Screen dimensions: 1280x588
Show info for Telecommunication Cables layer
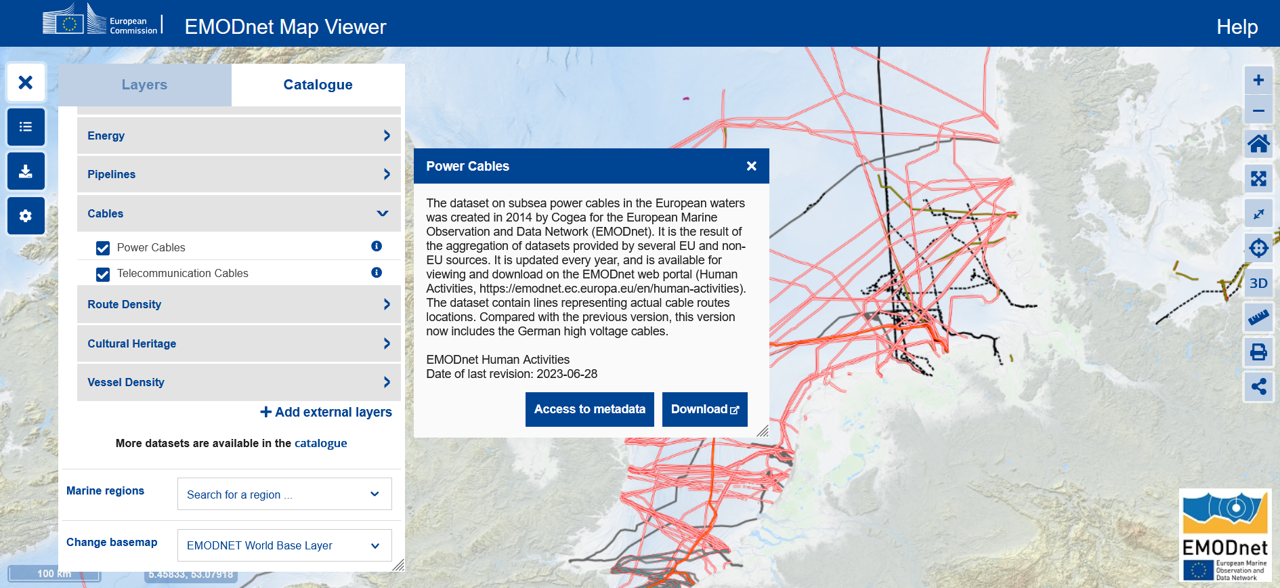[377, 272]
